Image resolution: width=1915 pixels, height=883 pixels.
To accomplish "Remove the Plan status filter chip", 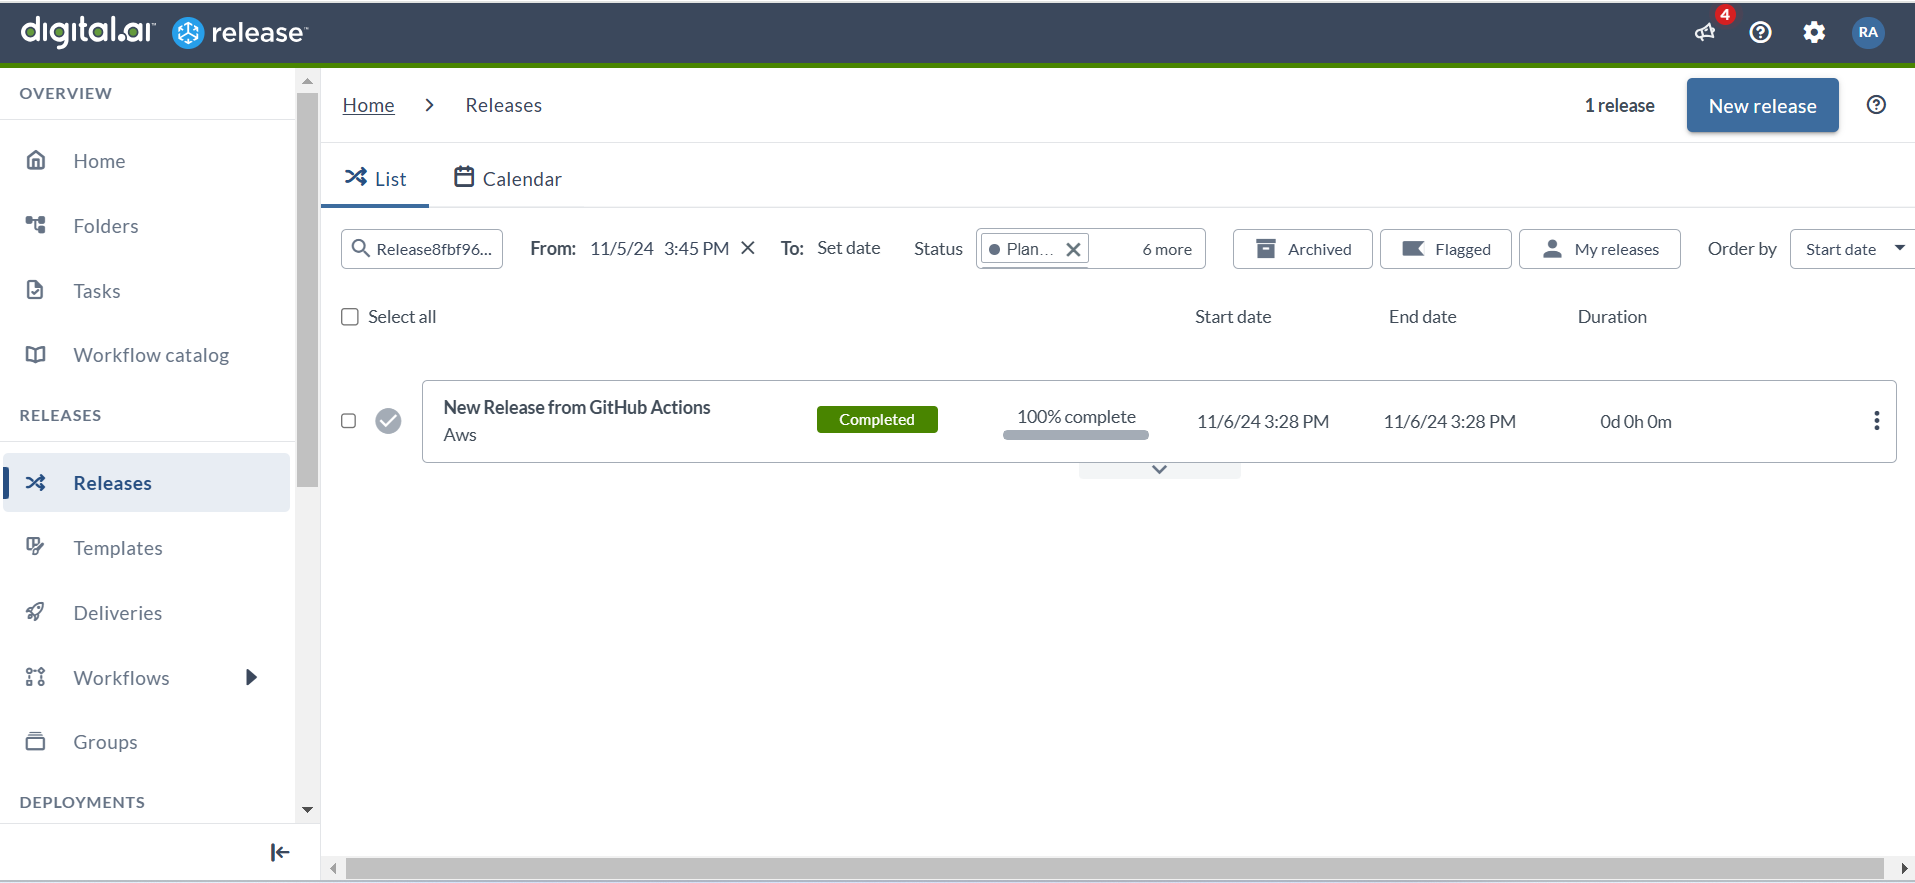I will point(1073,249).
